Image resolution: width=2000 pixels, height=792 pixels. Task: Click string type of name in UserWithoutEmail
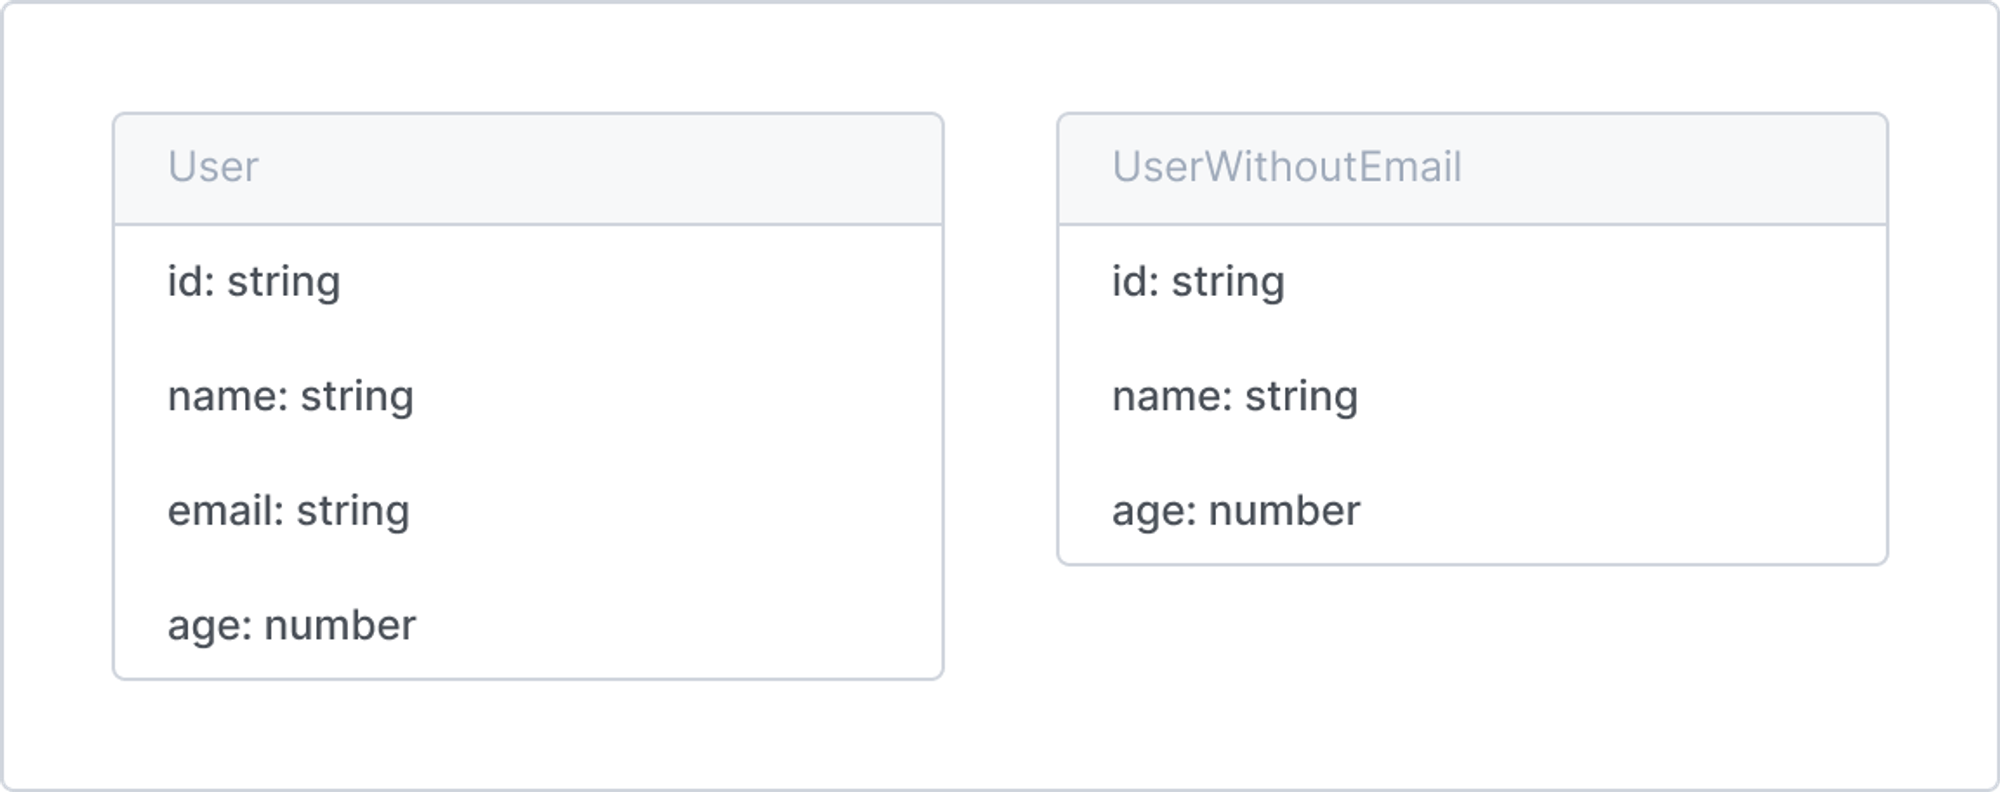1302,397
